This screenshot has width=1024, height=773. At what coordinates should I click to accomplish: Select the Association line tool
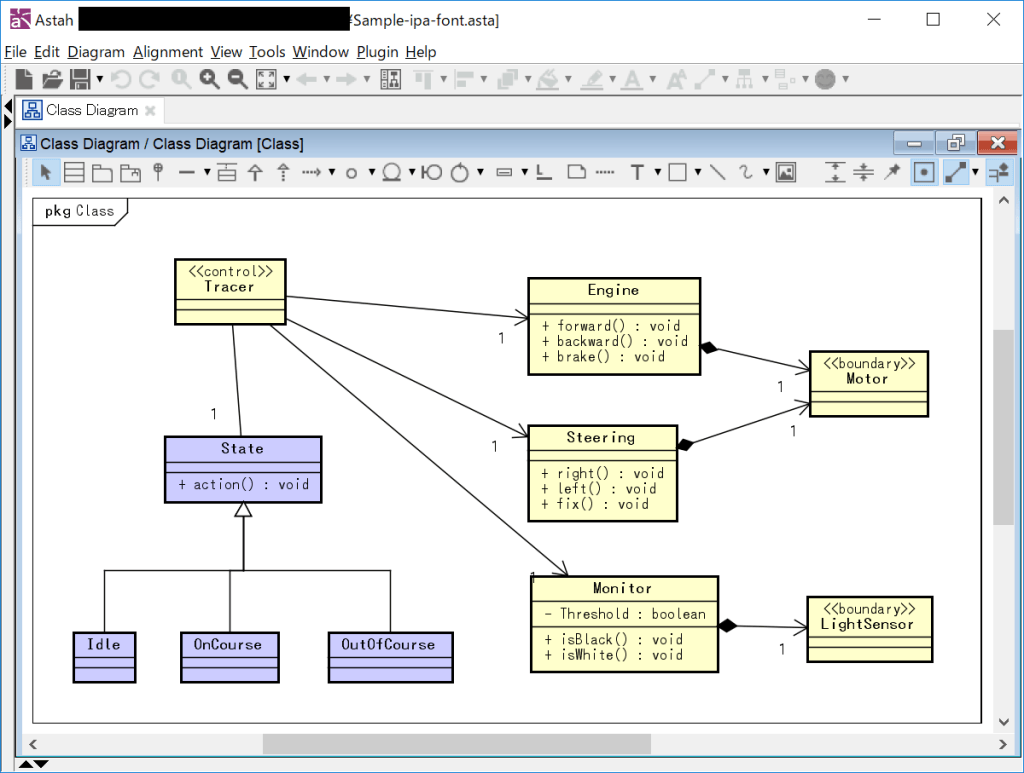pos(187,172)
